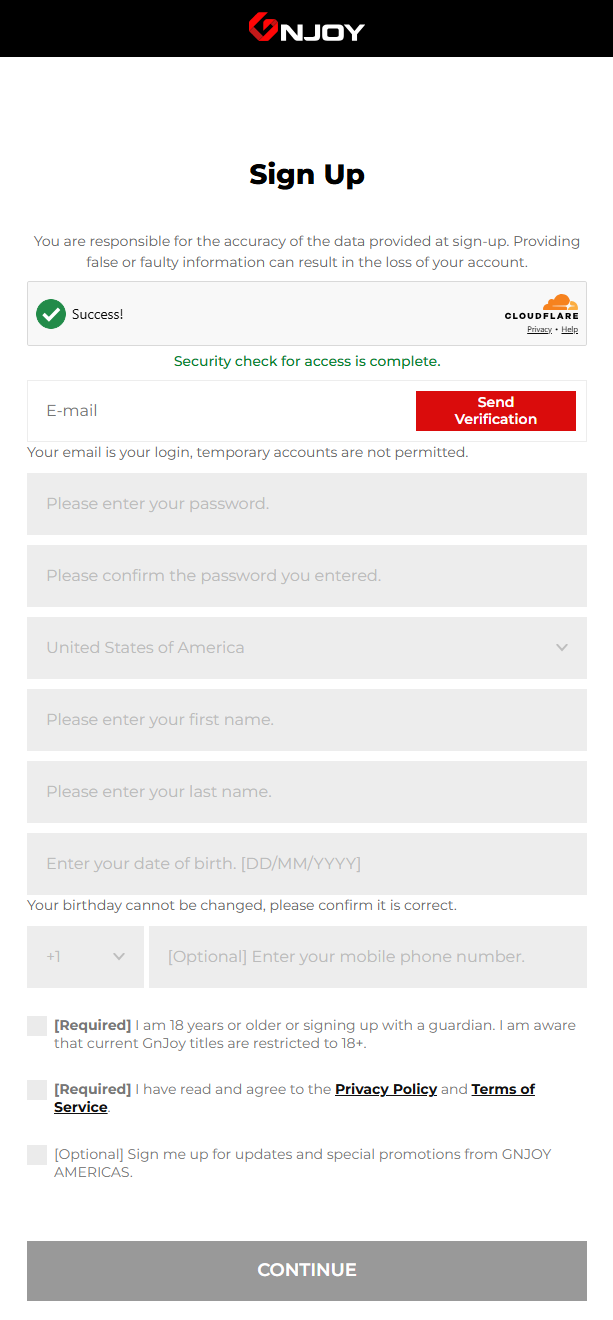Click the date of birth field
The width and height of the screenshot is (613, 1320).
[307, 864]
